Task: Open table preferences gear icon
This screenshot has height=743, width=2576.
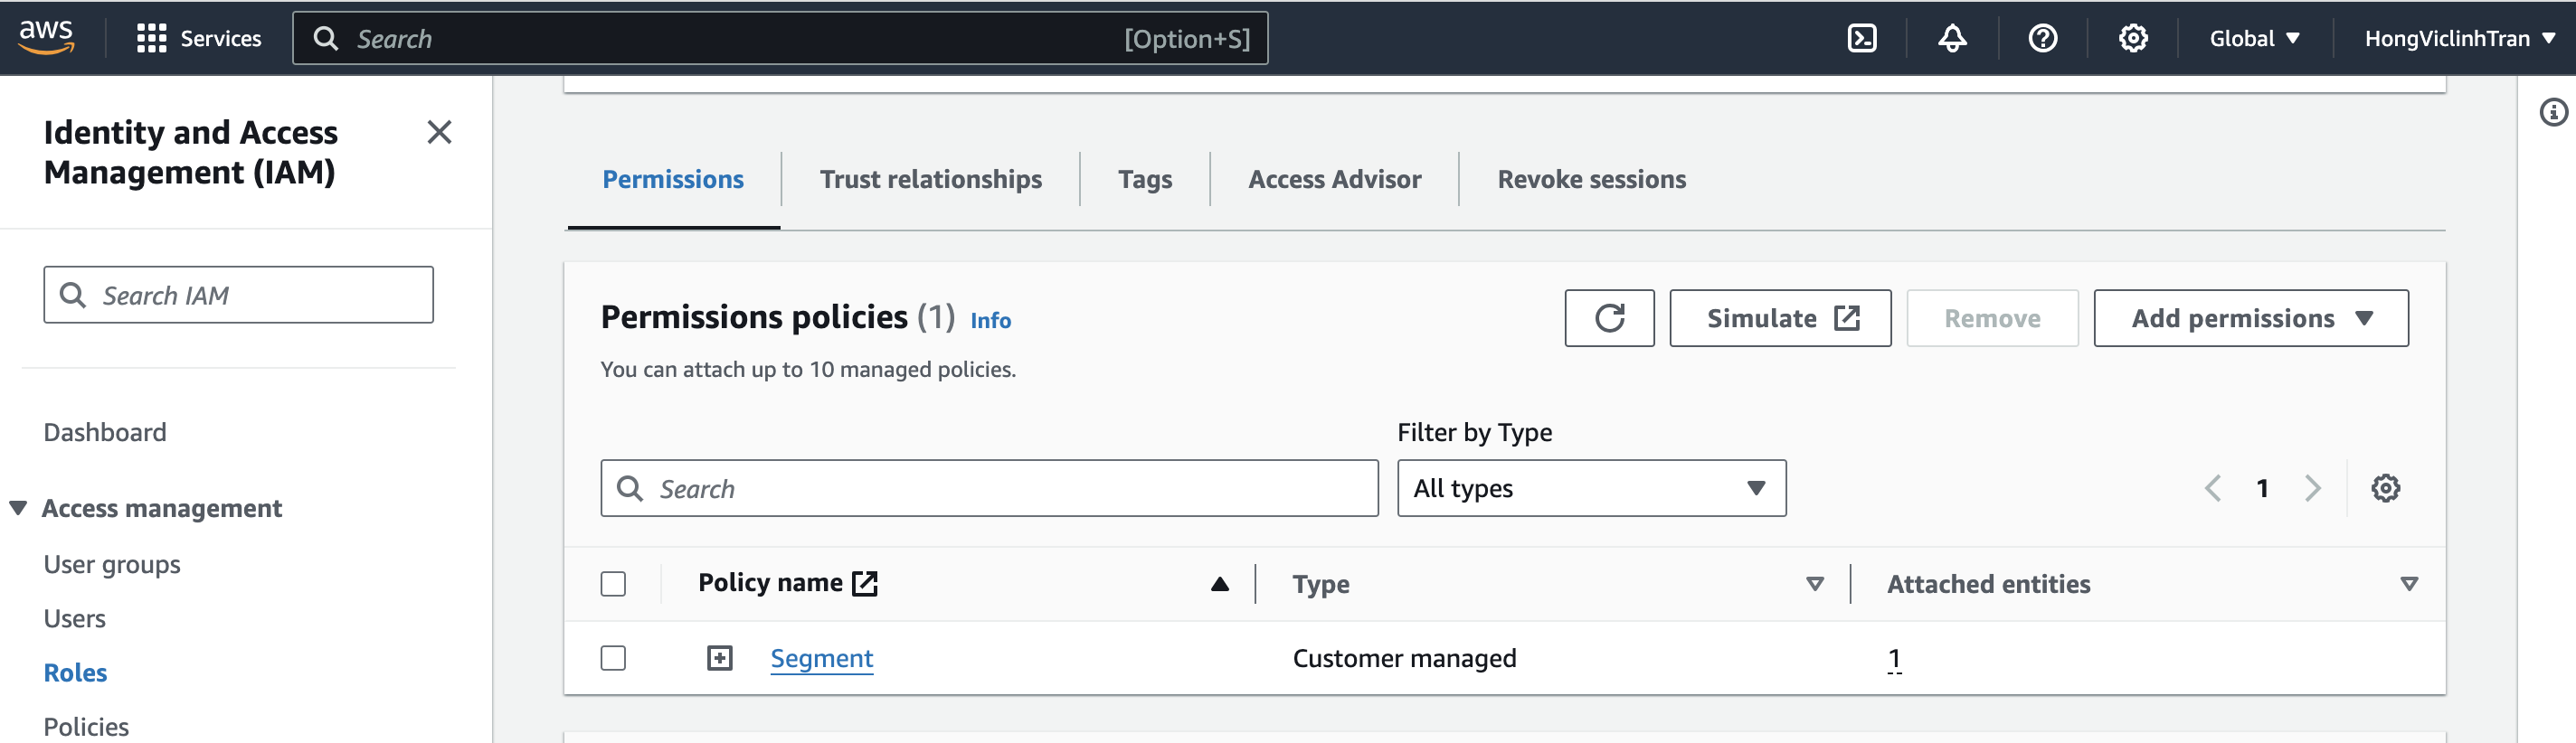Action: pyautogui.click(x=2385, y=488)
